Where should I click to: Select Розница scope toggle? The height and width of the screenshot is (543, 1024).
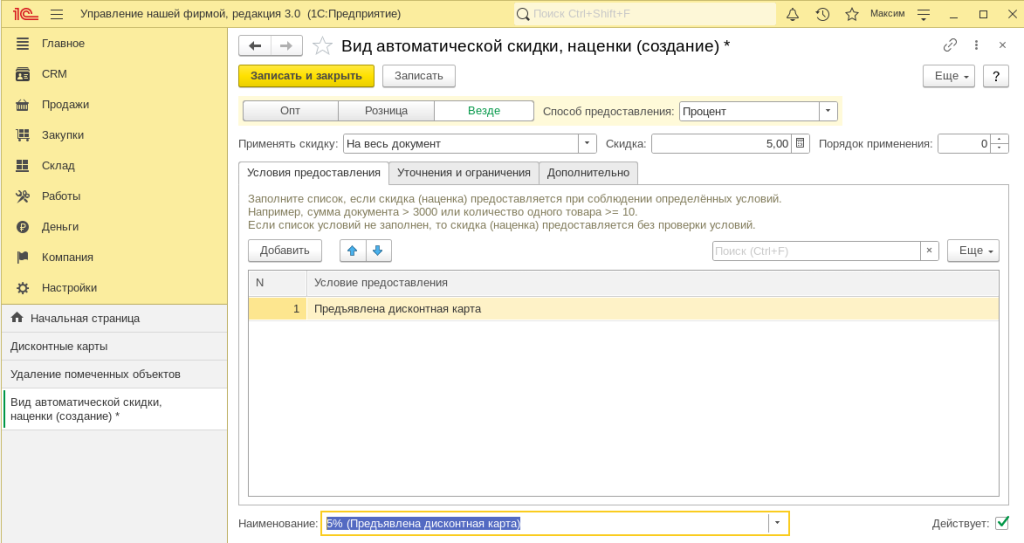point(386,111)
